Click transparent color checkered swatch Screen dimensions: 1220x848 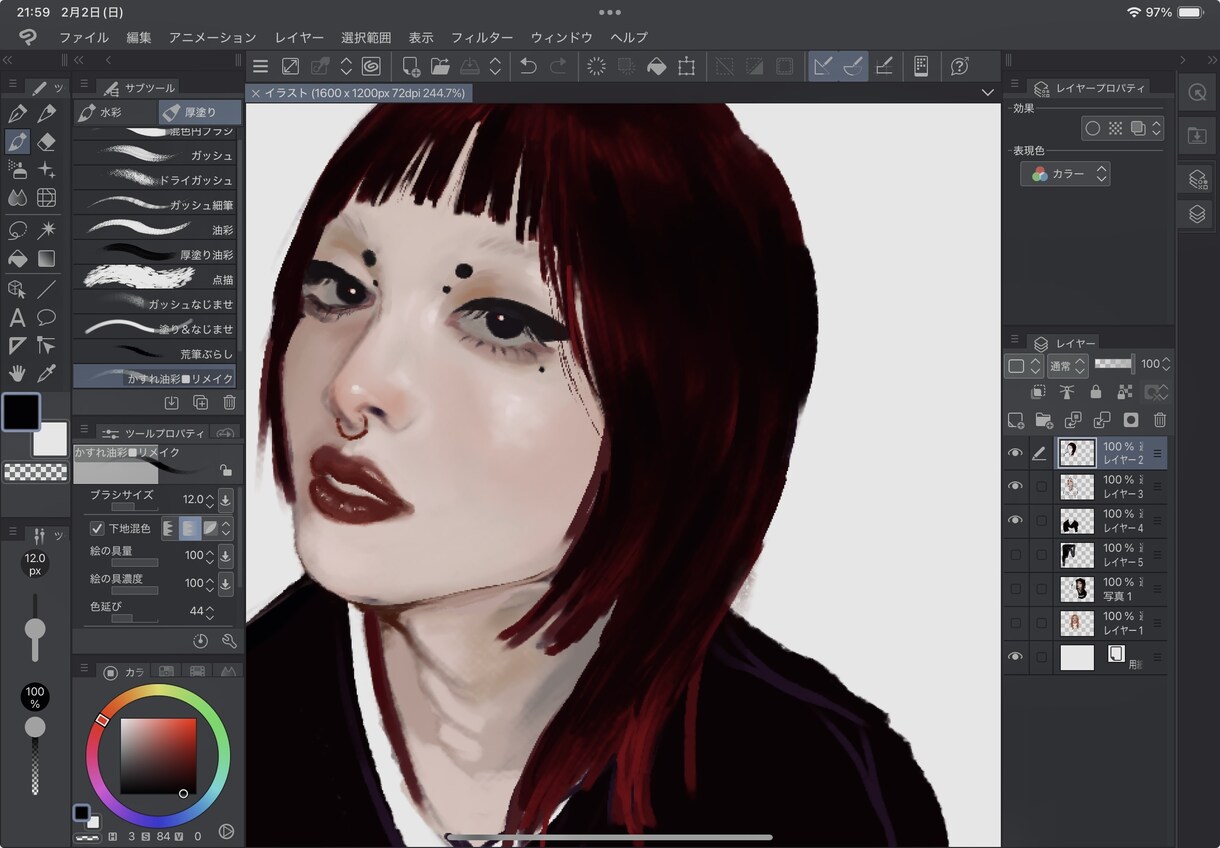(x=35, y=472)
